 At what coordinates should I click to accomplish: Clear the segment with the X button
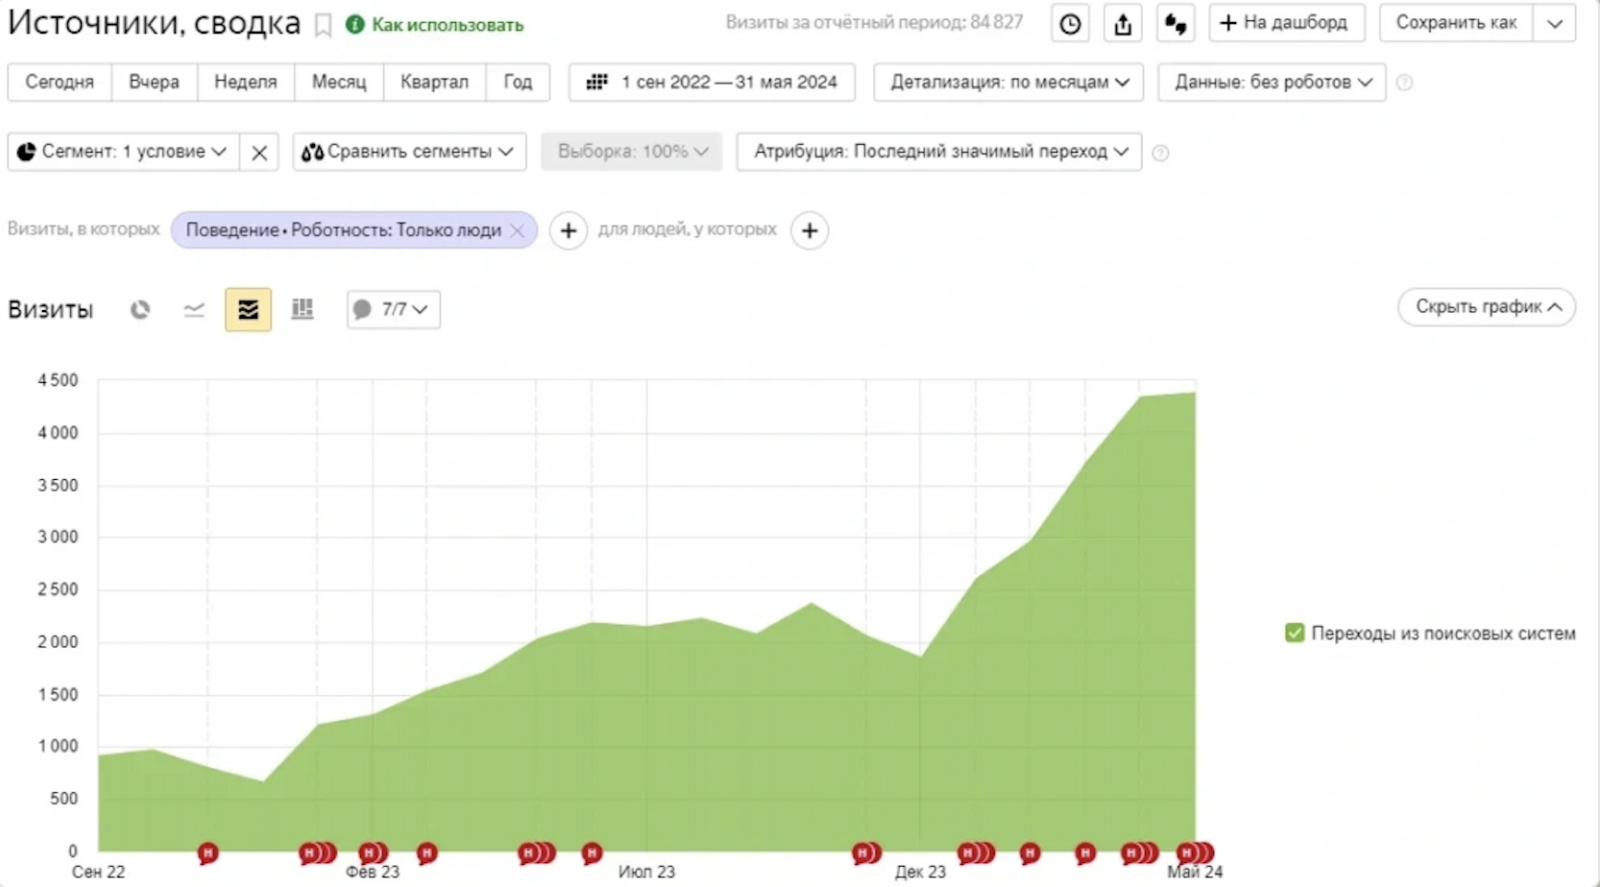click(x=259, y=152)
